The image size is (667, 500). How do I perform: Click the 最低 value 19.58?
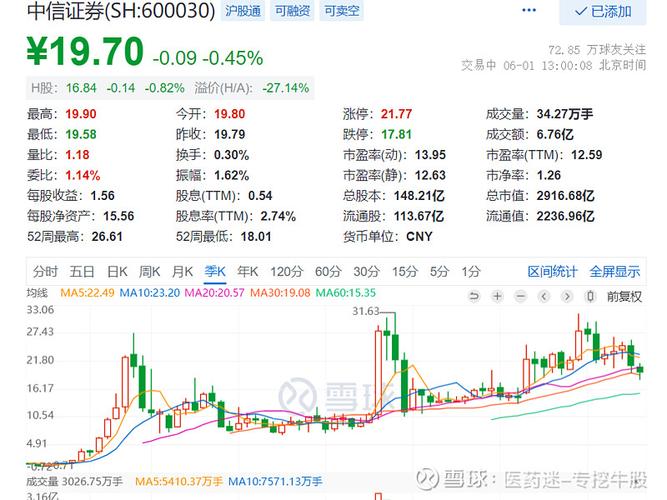pyautogui.click(x=81, y=134)
